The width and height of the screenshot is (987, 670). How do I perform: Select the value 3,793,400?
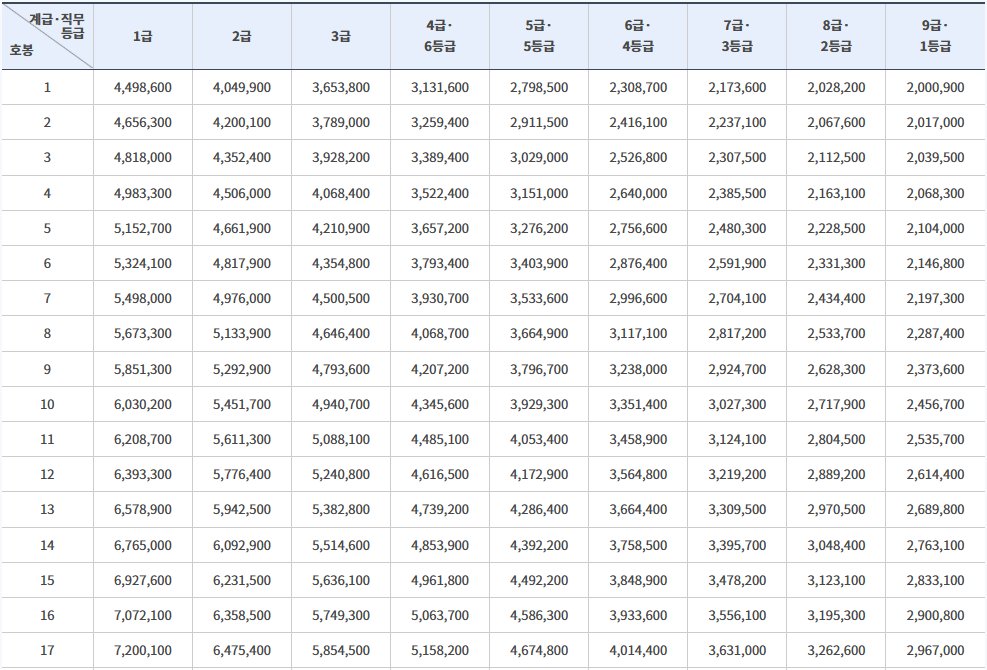click(x=440, y=263)
